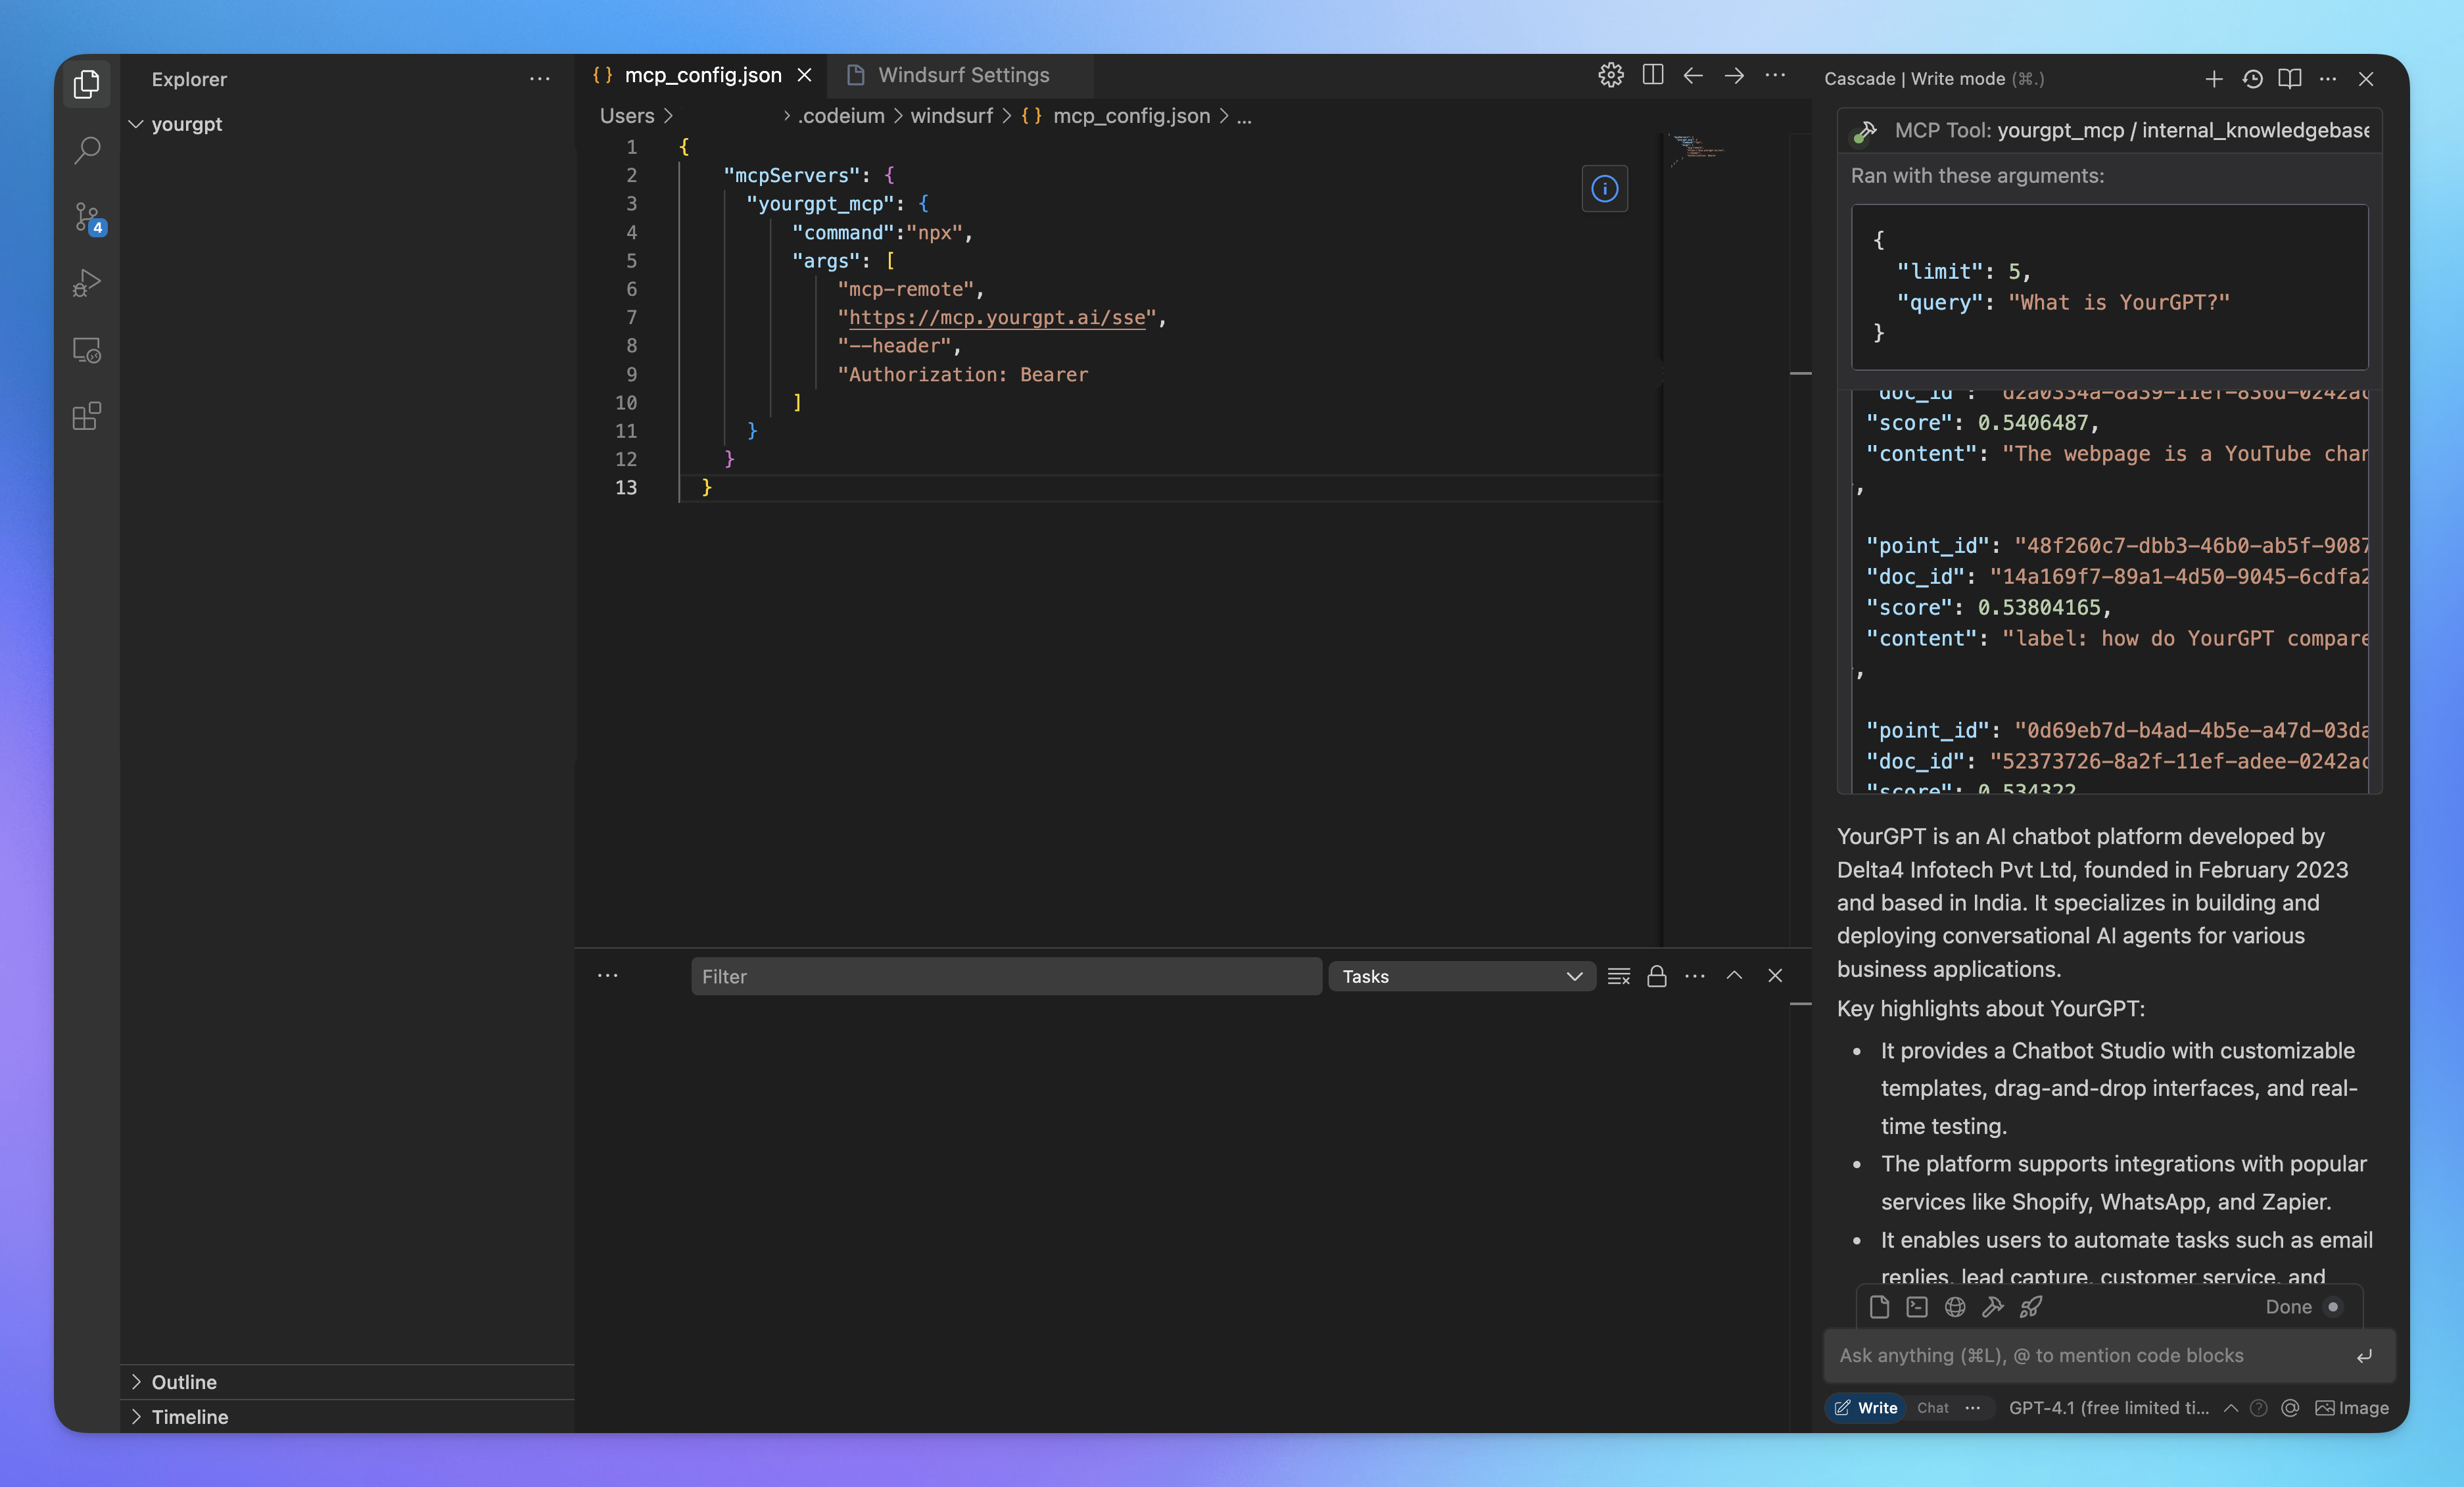The height and width of the screenshot is (1487, 2464).
Task: Open bottom panel ellipsis menu beside lock
Action: pos(1694,976)
